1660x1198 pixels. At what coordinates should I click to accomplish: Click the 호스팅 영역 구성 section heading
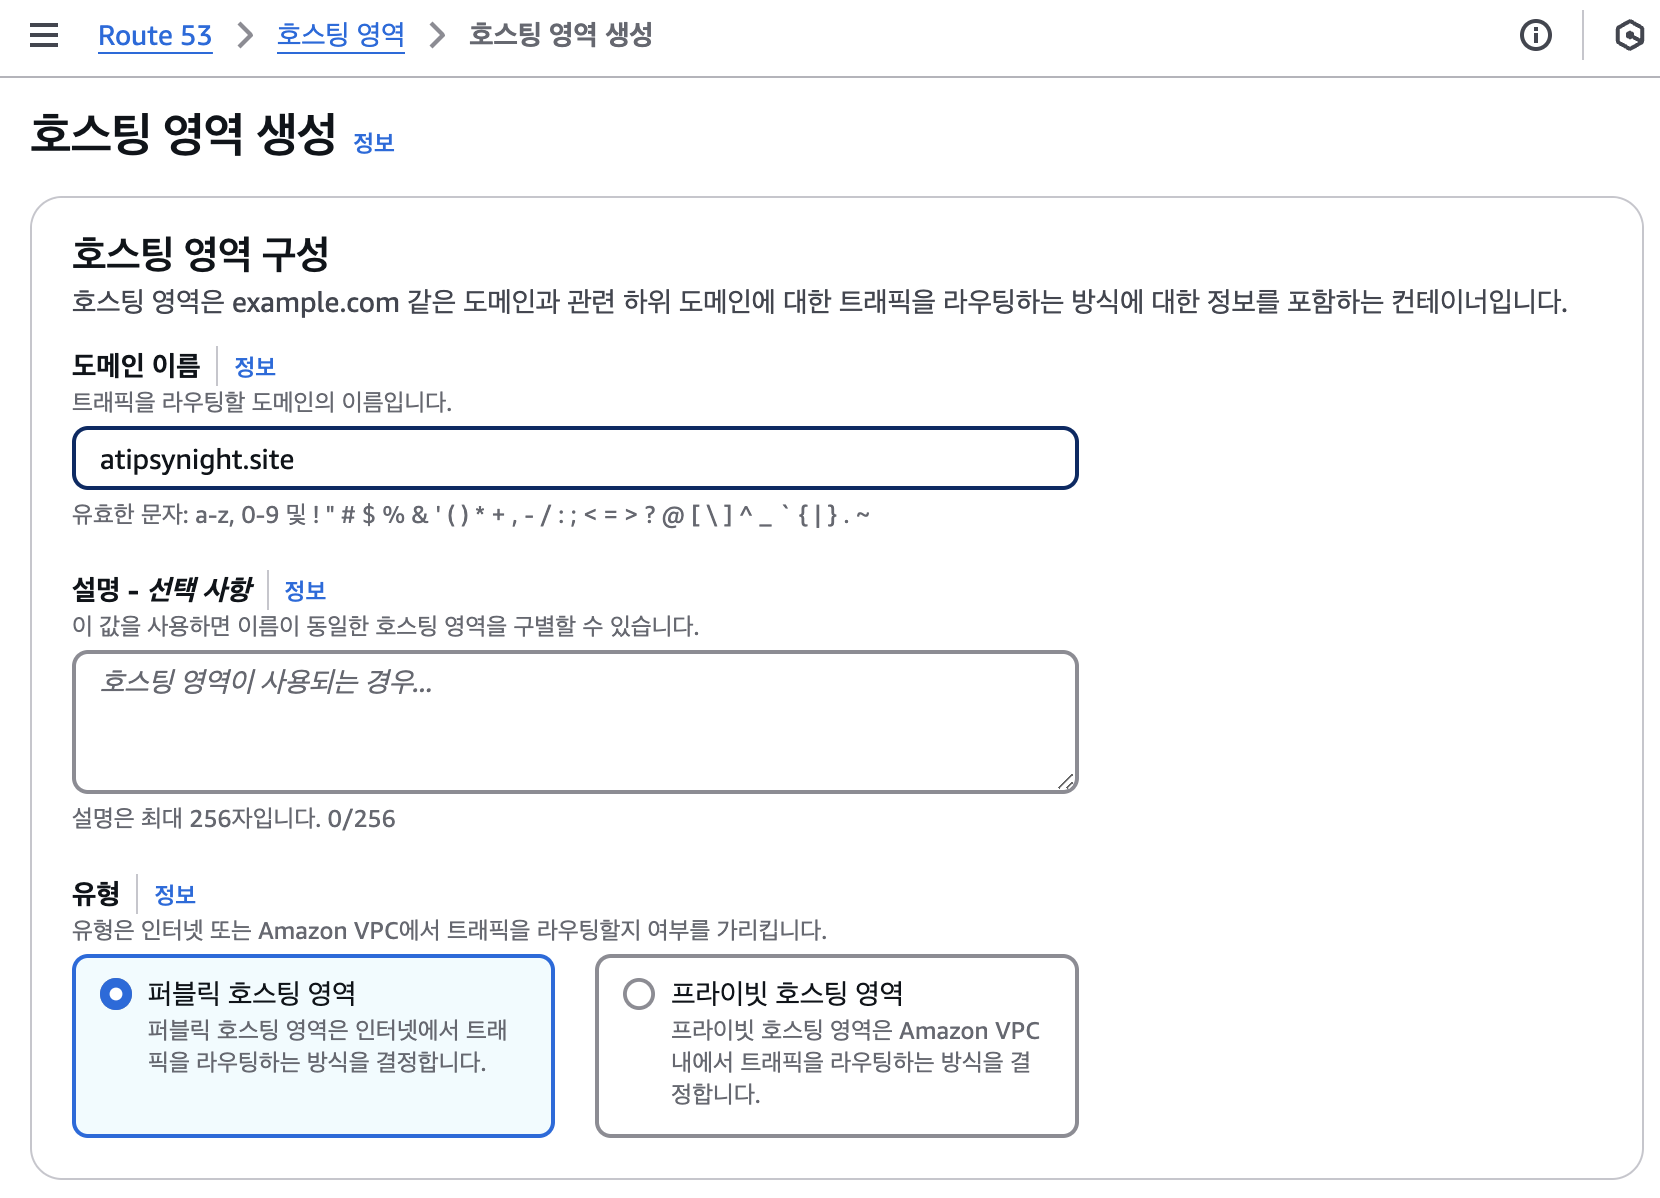click(x=200, y=254)
